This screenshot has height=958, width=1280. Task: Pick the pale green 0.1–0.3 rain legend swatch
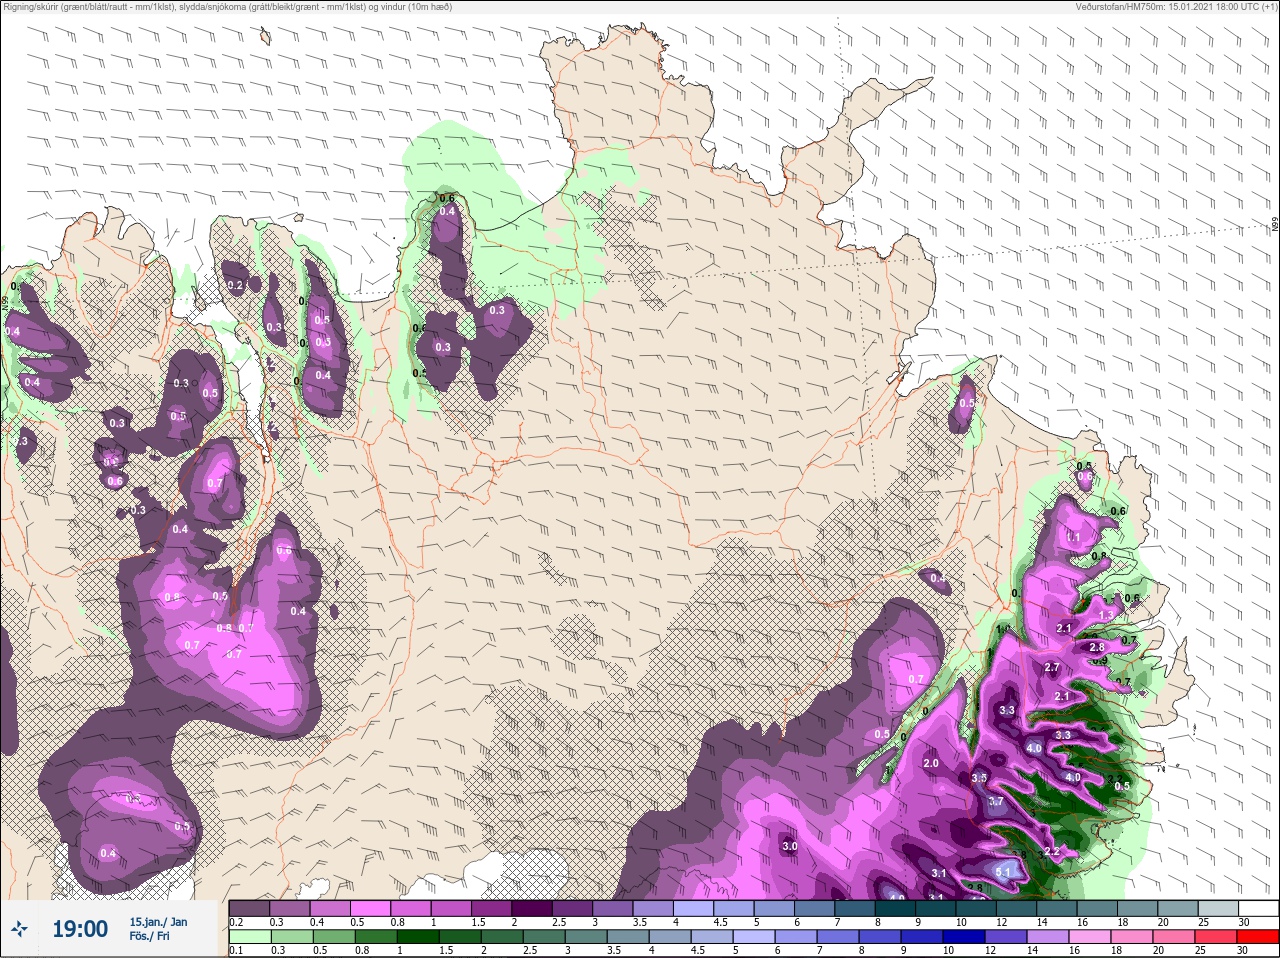(249, 936)
